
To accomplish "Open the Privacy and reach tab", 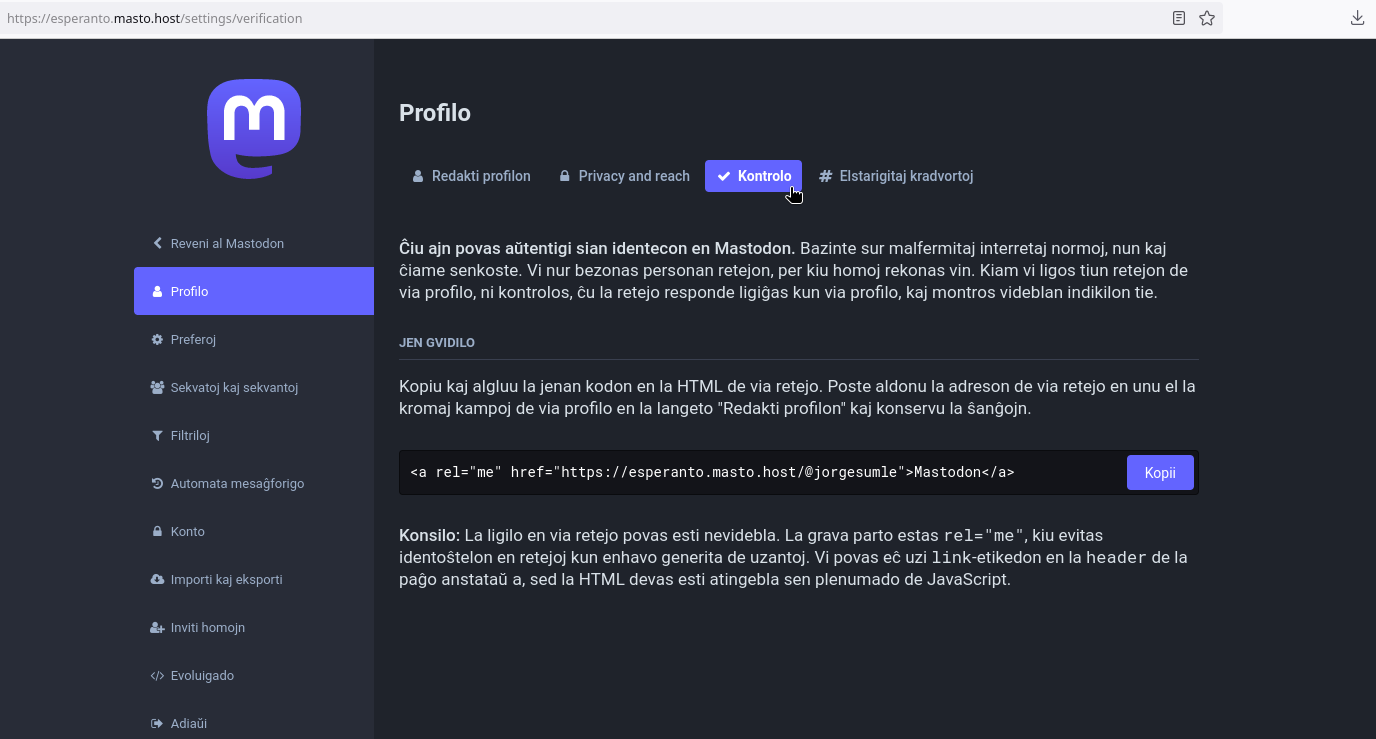I will coord(624,176).
